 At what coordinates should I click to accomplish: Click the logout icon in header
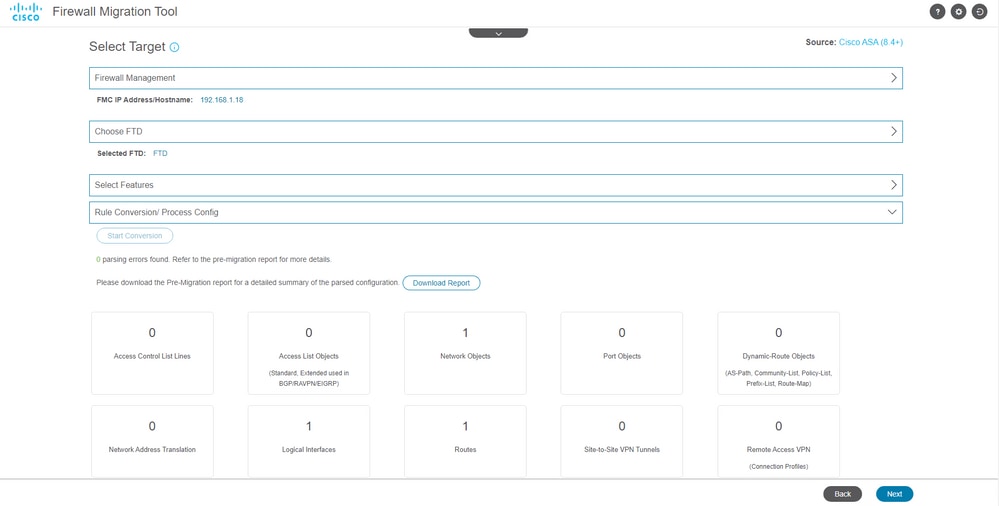(979, 12)
